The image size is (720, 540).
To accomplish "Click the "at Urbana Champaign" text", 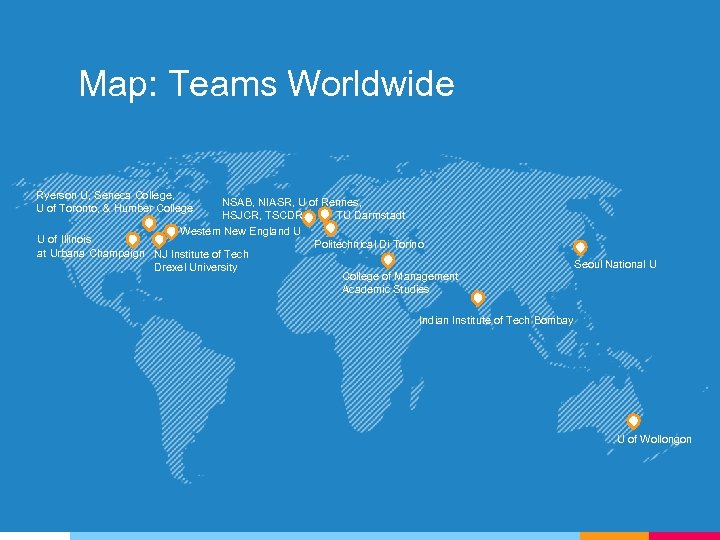I will (90, 253).
